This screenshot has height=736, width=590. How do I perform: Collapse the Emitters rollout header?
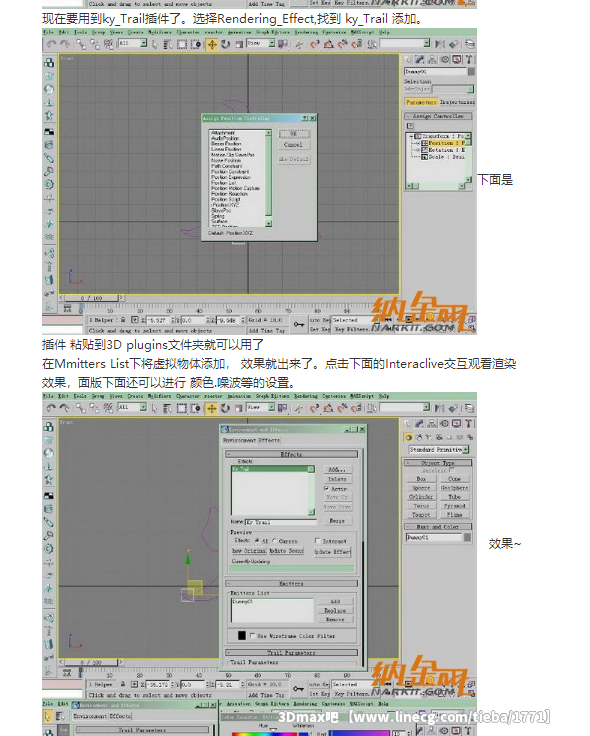[x=291, y=583]
